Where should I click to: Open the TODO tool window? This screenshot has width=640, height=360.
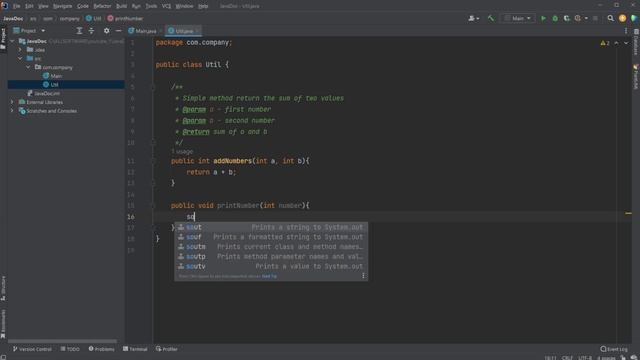tap(70, 349)
